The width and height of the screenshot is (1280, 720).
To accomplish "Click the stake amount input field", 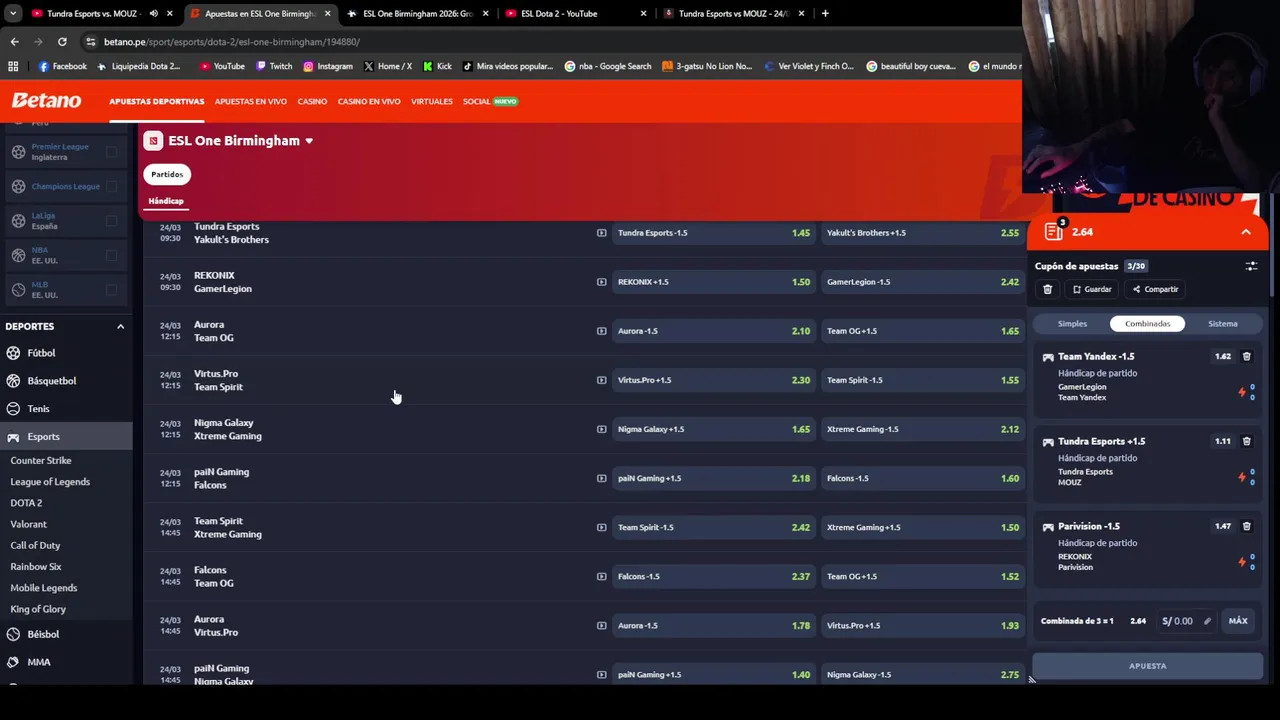I will pos(1186,621).
